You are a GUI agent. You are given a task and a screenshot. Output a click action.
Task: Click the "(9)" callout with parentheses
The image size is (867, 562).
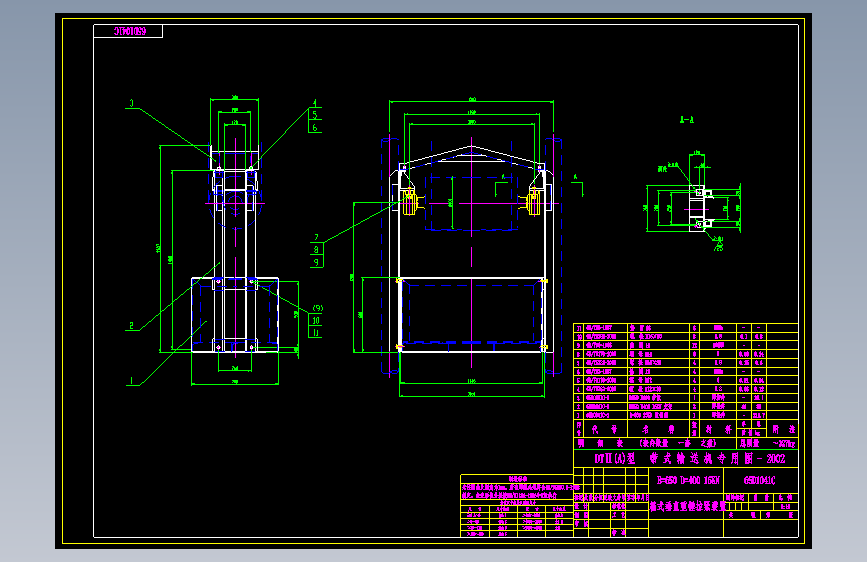point(318,308)
